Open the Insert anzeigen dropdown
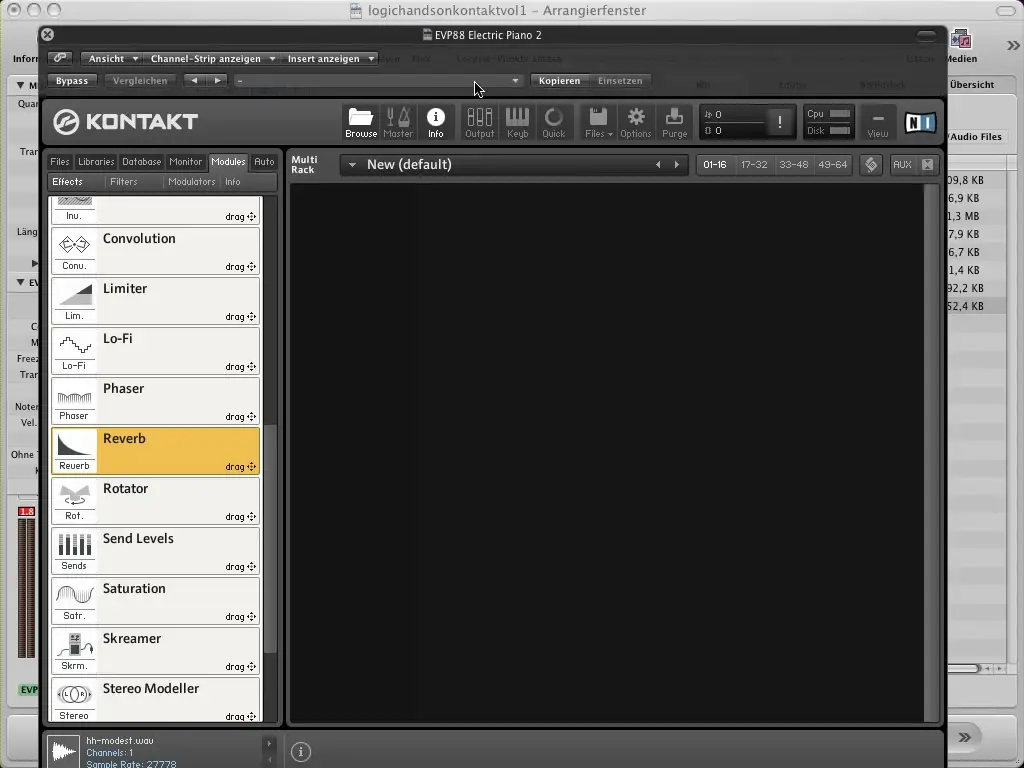 coord(330,59)
